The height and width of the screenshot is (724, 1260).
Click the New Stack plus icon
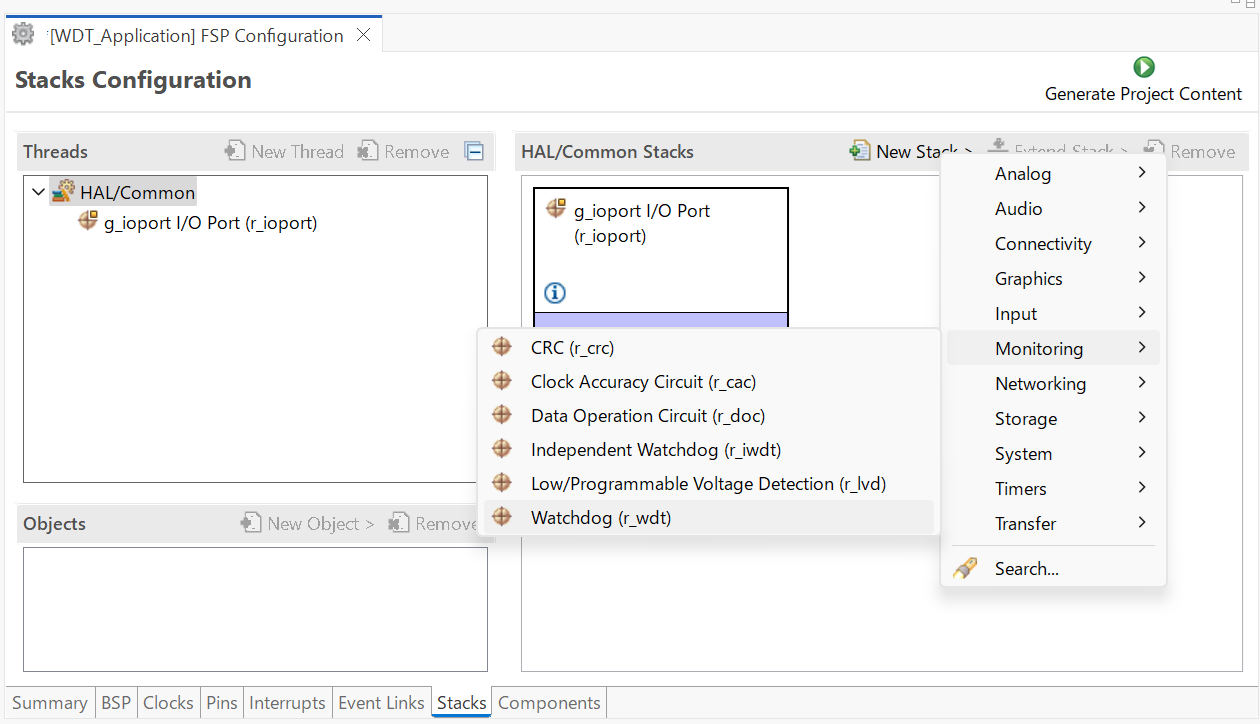[x=860, y=151]
